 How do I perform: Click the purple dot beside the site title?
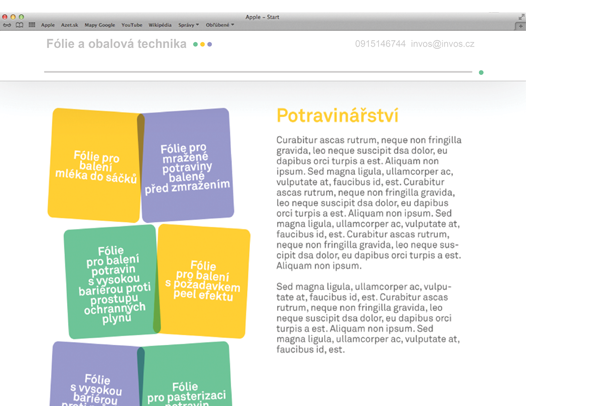[209, 45]
